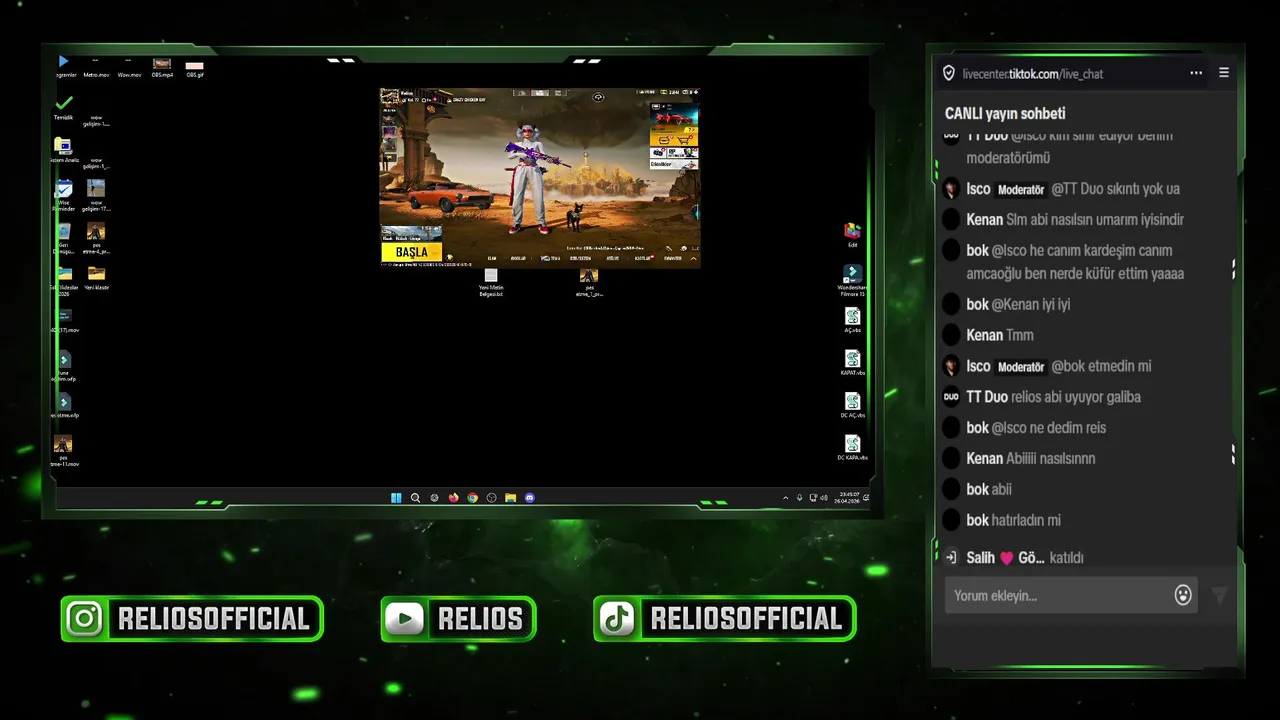1280x720 pixels.
Task: Run the DC AÇ.vbs script icon
Action: point(852,405)
